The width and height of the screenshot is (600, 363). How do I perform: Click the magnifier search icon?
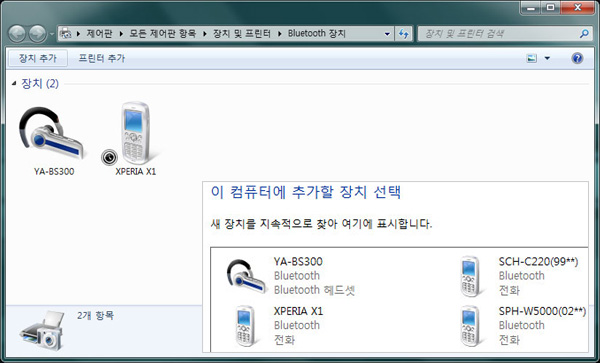pyautogui.click(x=584, y=34)
